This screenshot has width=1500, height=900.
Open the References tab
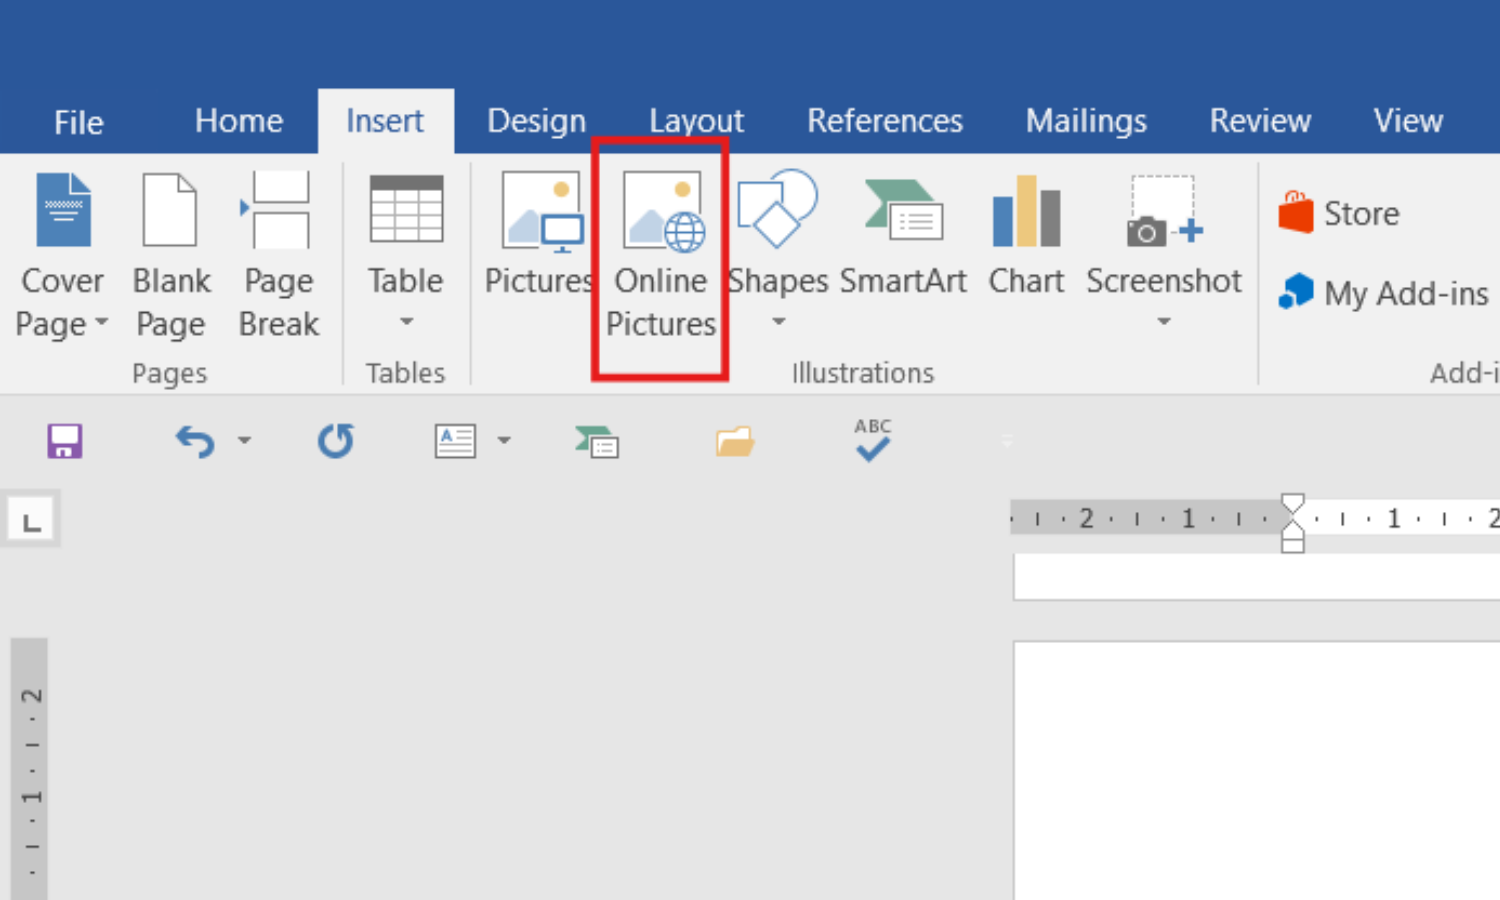(884, 121)
